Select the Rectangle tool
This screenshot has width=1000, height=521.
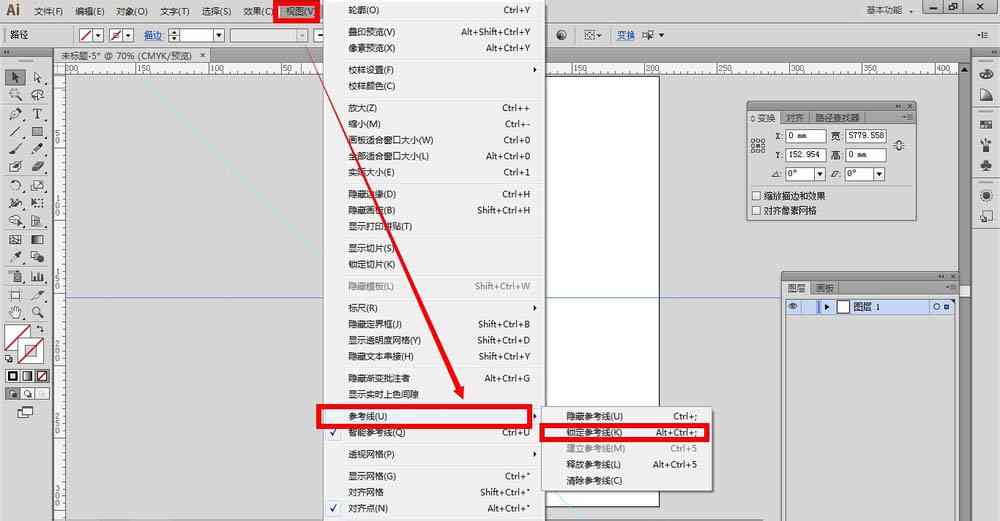(x=38, y=131)
